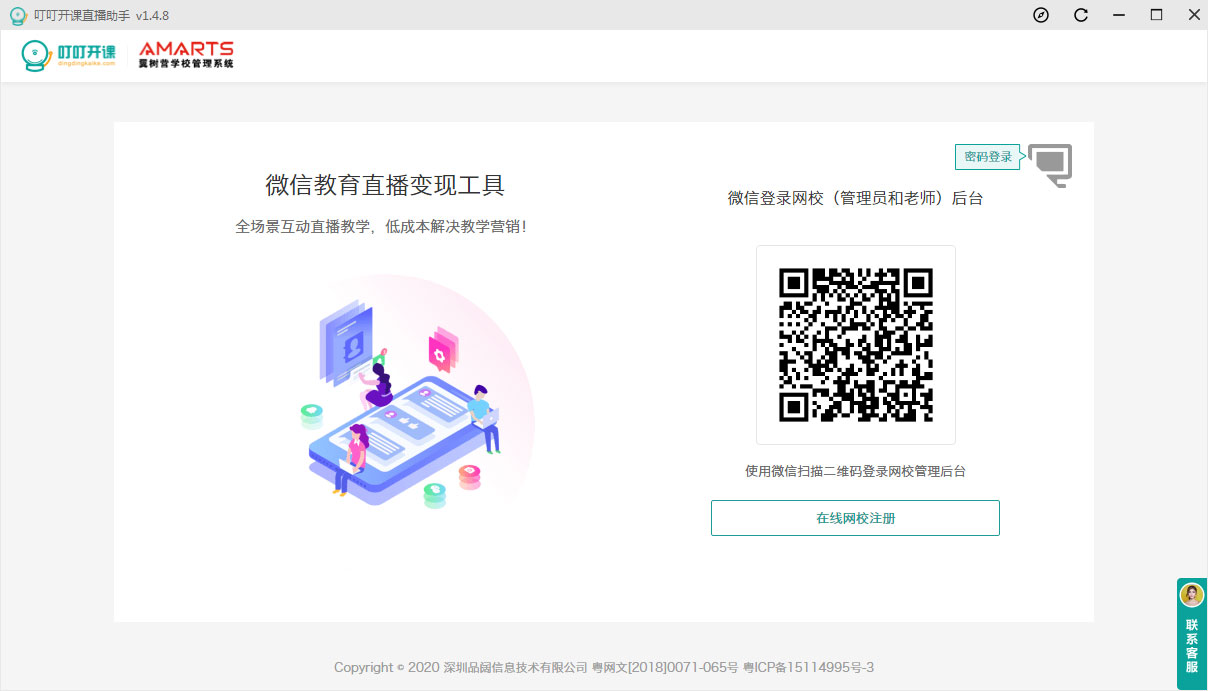Click the 密码登录 label
This screenshot has height=691, width=1208.
click(988, 157)
